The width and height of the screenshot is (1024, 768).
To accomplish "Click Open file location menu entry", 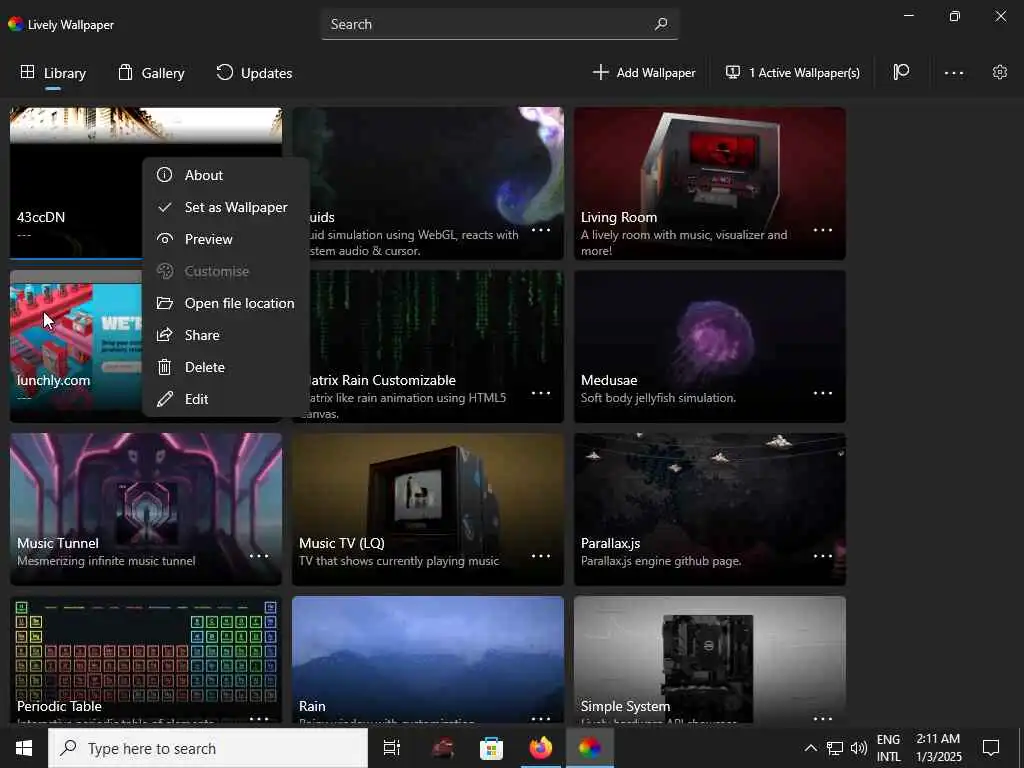I will pyautogui.click(x=225, y=303).
